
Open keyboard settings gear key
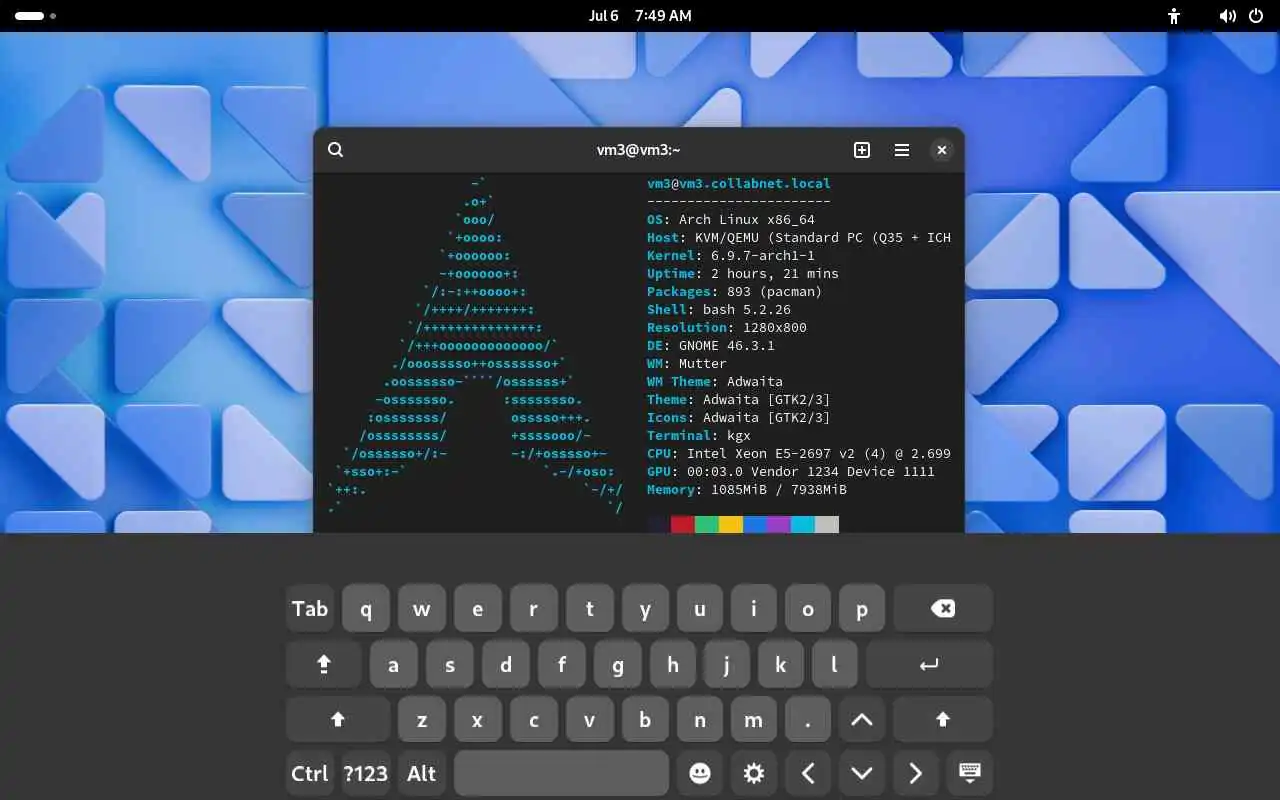tap(754, 773)
